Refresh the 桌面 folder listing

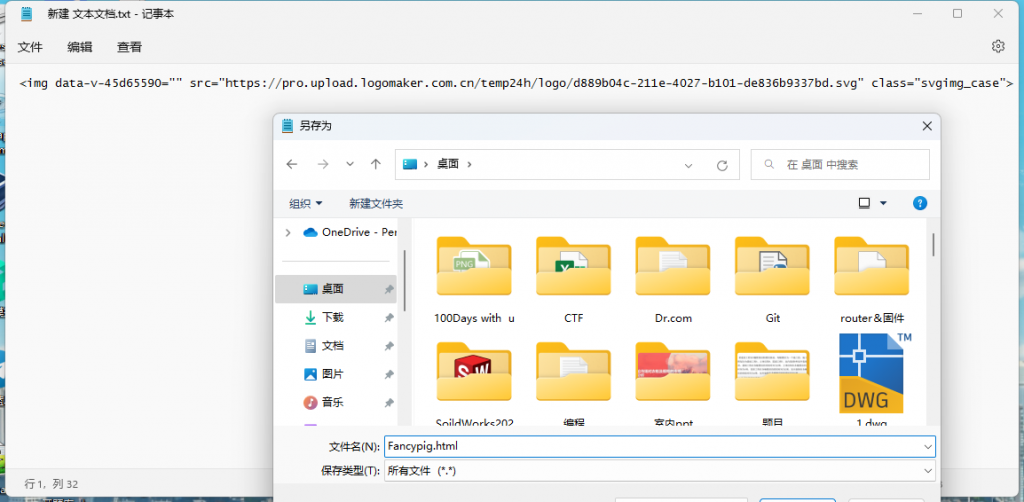[x=722, y=166]
